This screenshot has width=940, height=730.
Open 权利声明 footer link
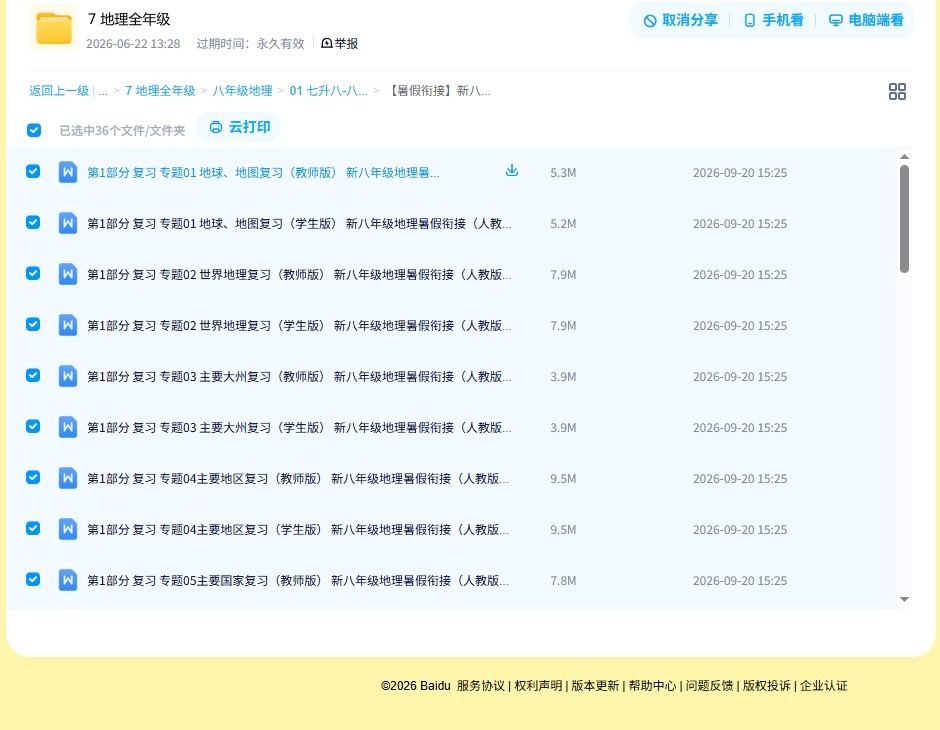point(538,686)
